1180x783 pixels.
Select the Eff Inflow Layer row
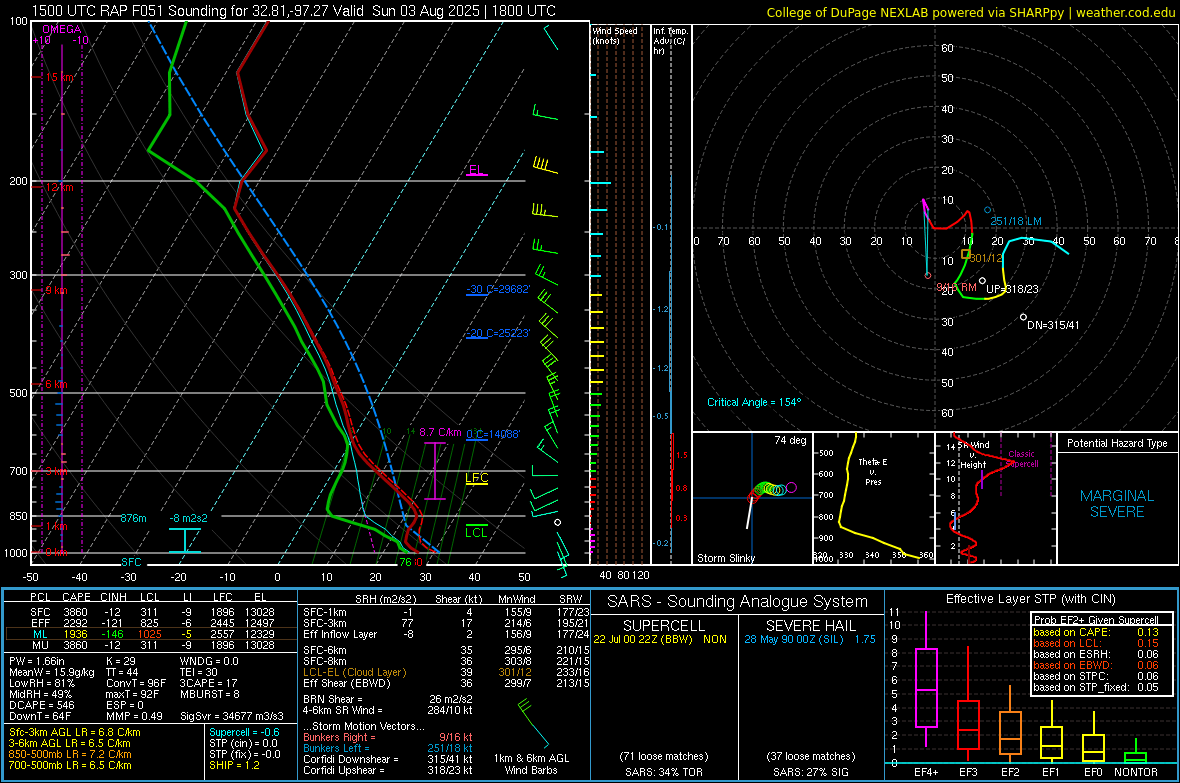446,634
